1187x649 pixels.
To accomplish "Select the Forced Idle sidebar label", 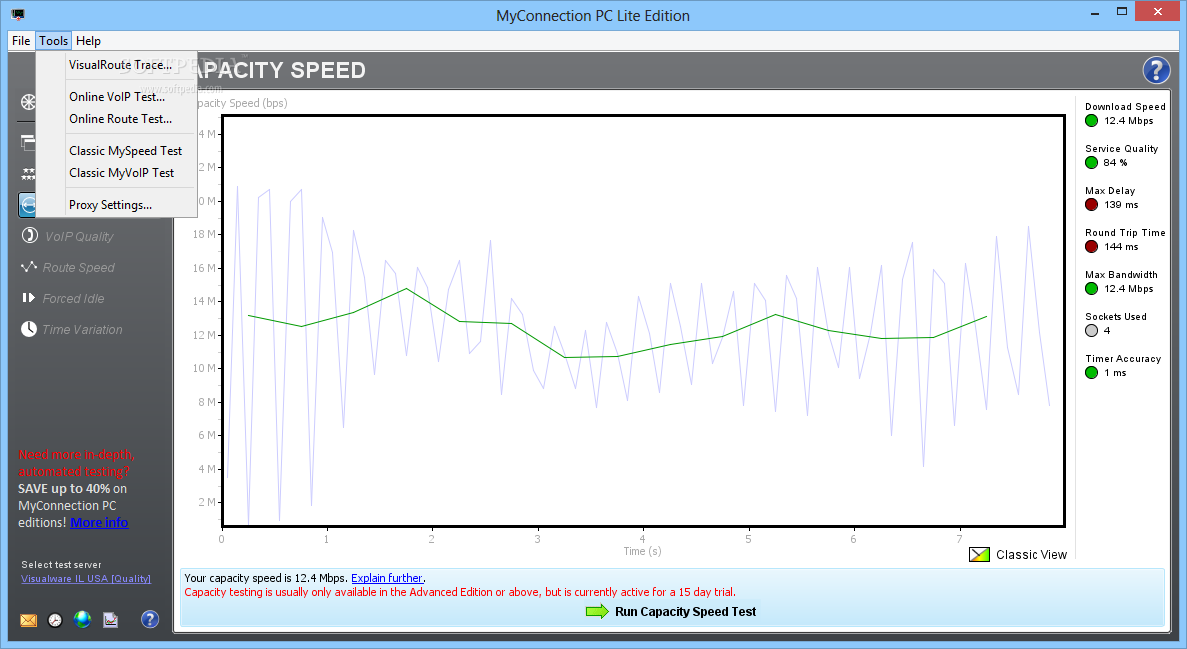I will [73, 298].
